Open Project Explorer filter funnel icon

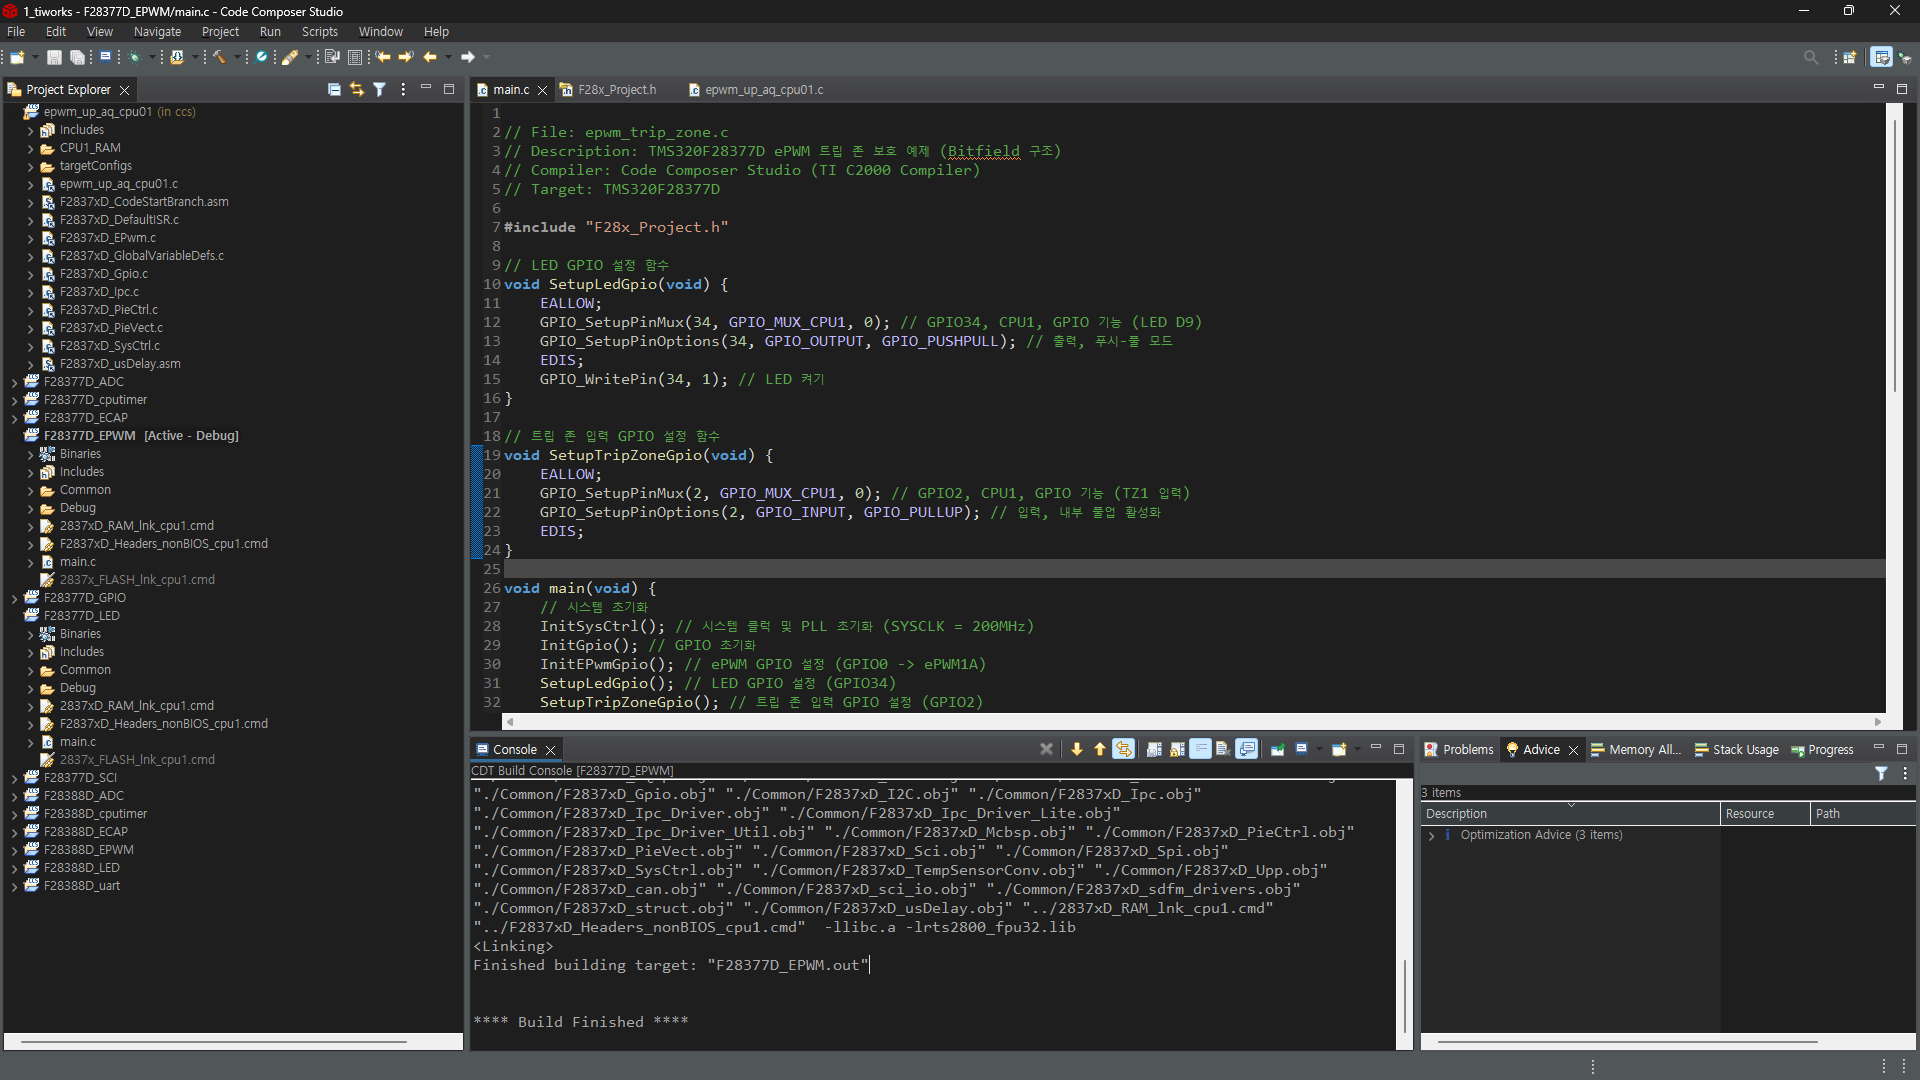(379, 90)
